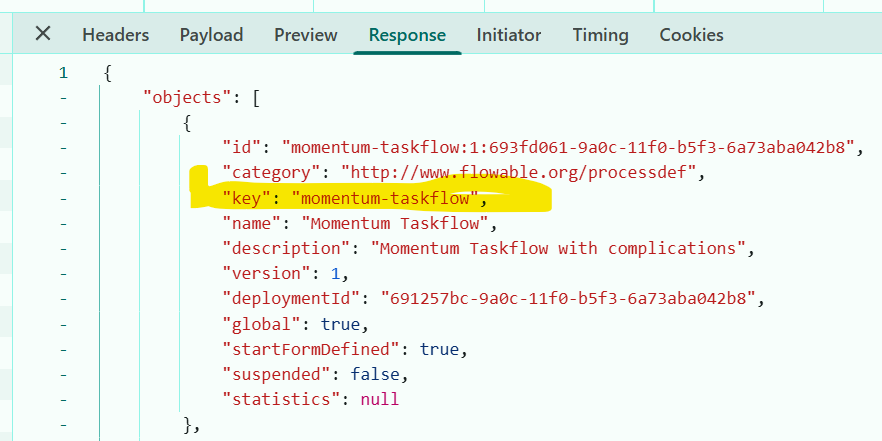Click the true value of global

[x=340, y=324]
